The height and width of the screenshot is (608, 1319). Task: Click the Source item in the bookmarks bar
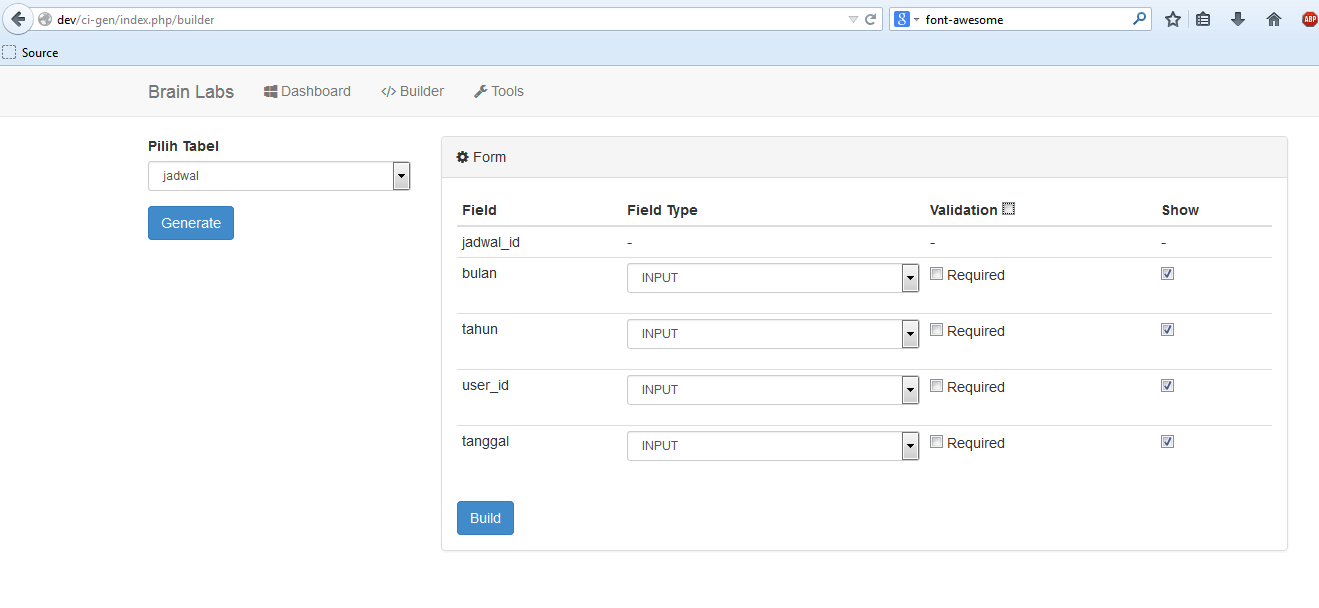point(32,52)
